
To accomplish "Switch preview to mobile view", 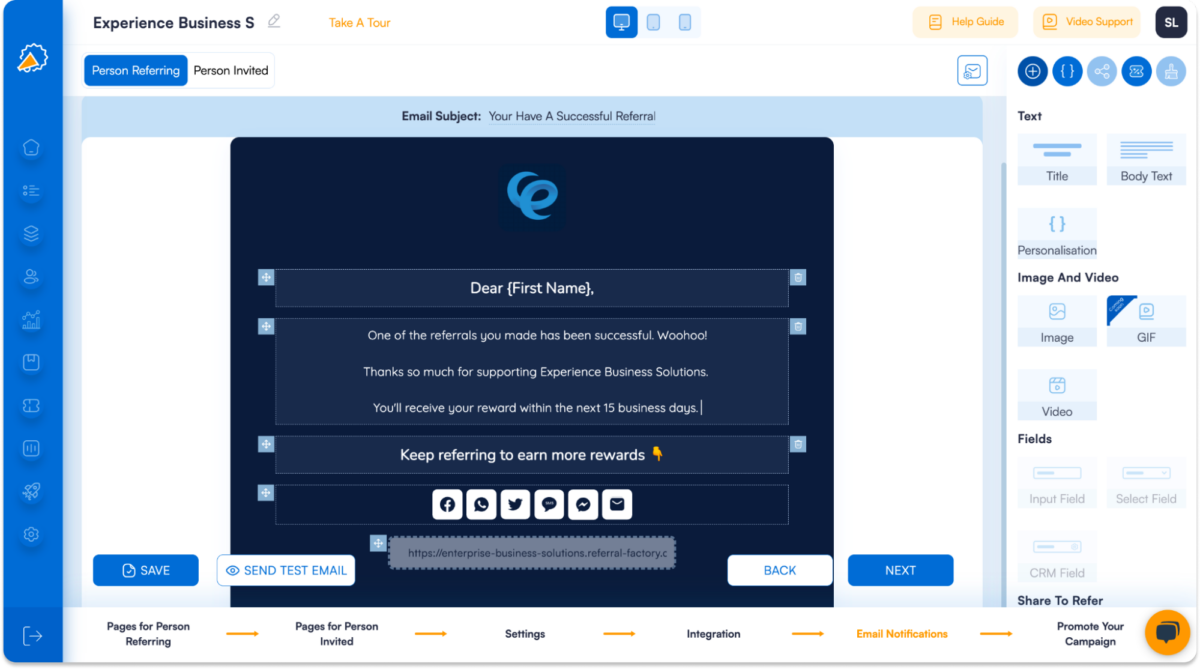I will coord(685,21).
